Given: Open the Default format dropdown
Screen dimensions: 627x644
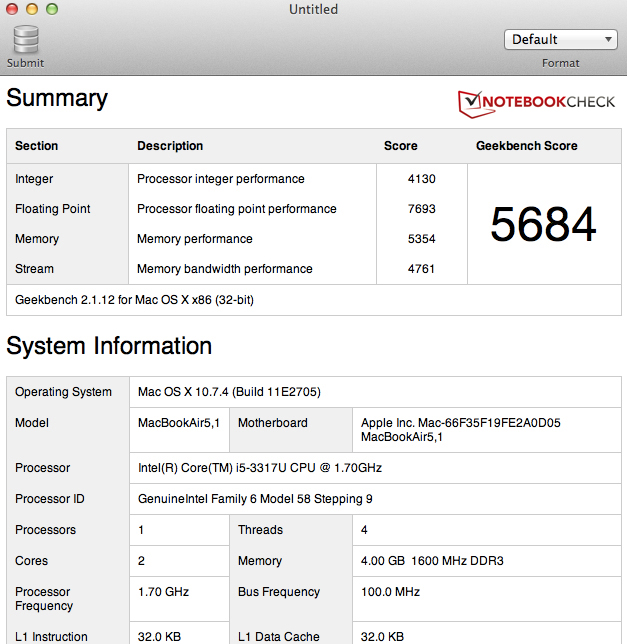Looking at the screenshot, I should (x=560, y=39).
